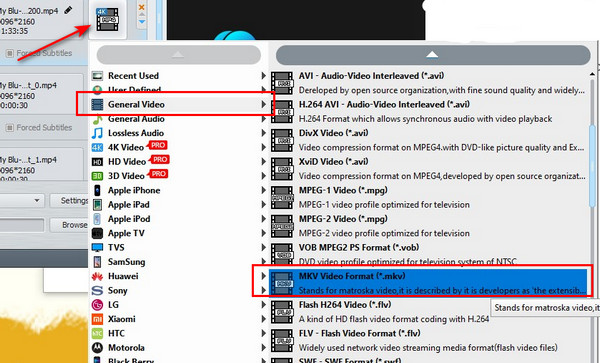Select MKV Video Format (*.mkv)

point(429,283)
